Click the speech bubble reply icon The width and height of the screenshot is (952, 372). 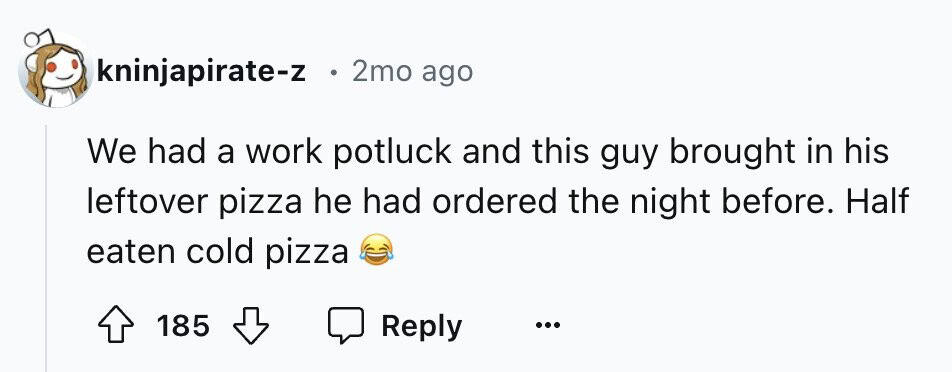coord(346,326)
